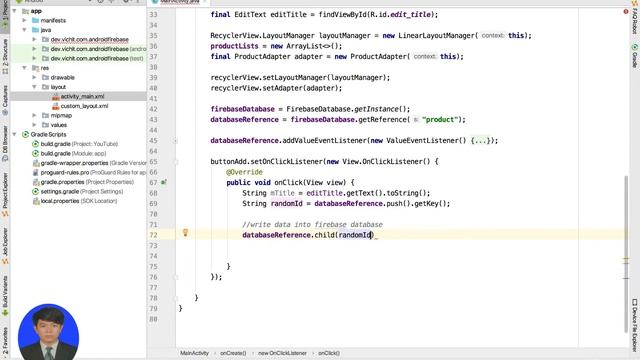Click the custom_layout.xml file icon
The image size is (640, 360).
click(x=56, y=106)
